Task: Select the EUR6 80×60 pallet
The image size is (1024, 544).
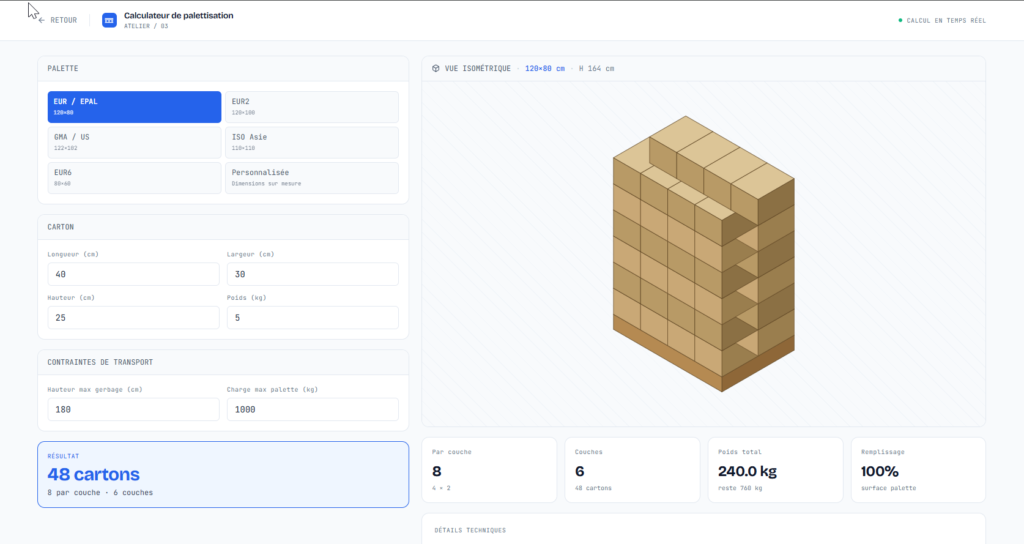Action: pyautogui.click(x=135, y=178)
